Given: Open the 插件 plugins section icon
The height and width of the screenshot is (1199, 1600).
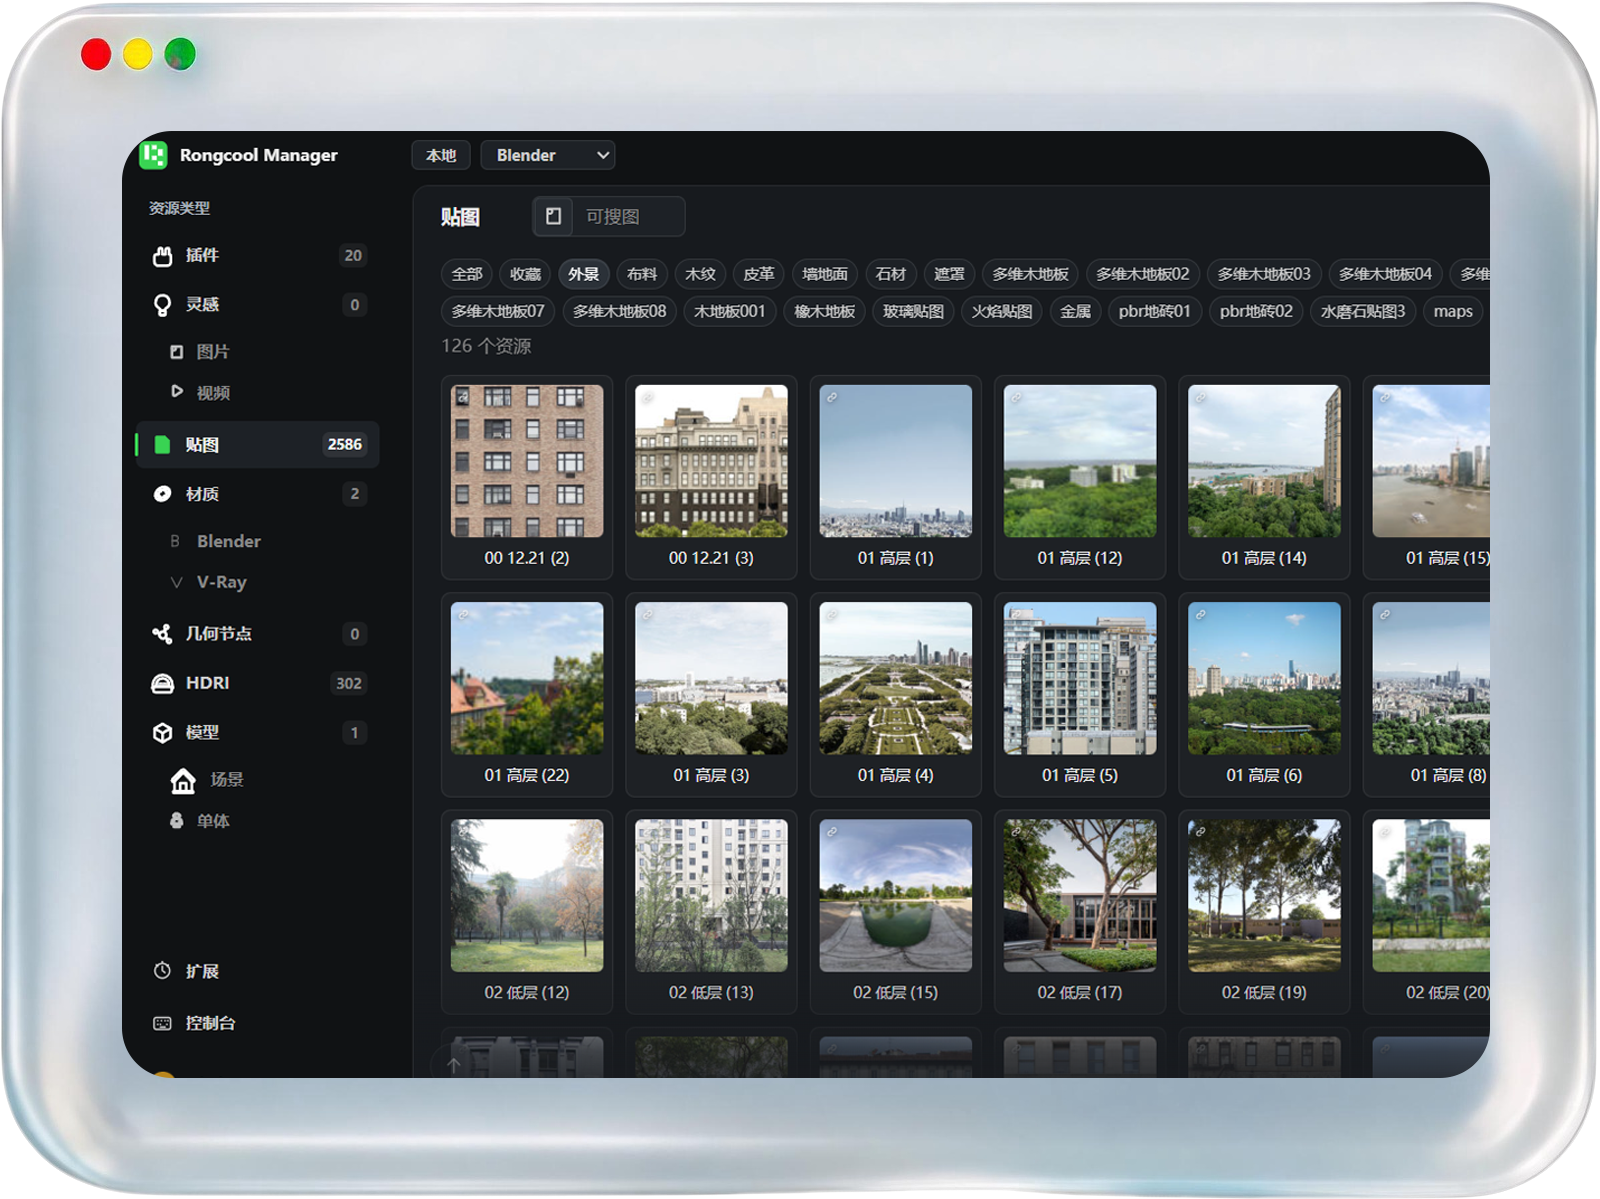Looking at the screenshot, I should [162, 256].
